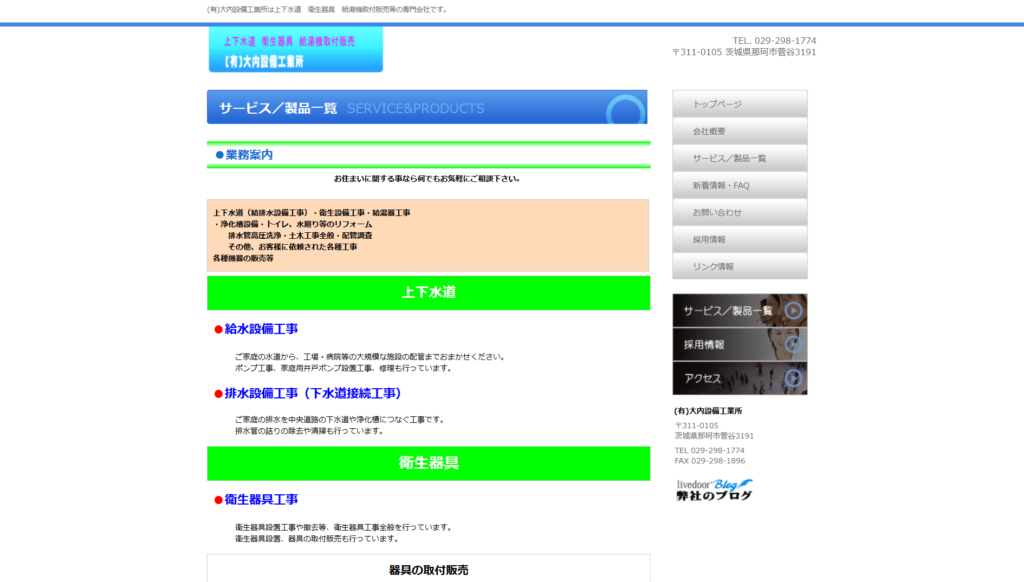This screenshot has height=582, width=1024.
Task: Click the sidebar (有)大内設備工業所 company name
Action: pyautogui.click(x=708, y=411)
